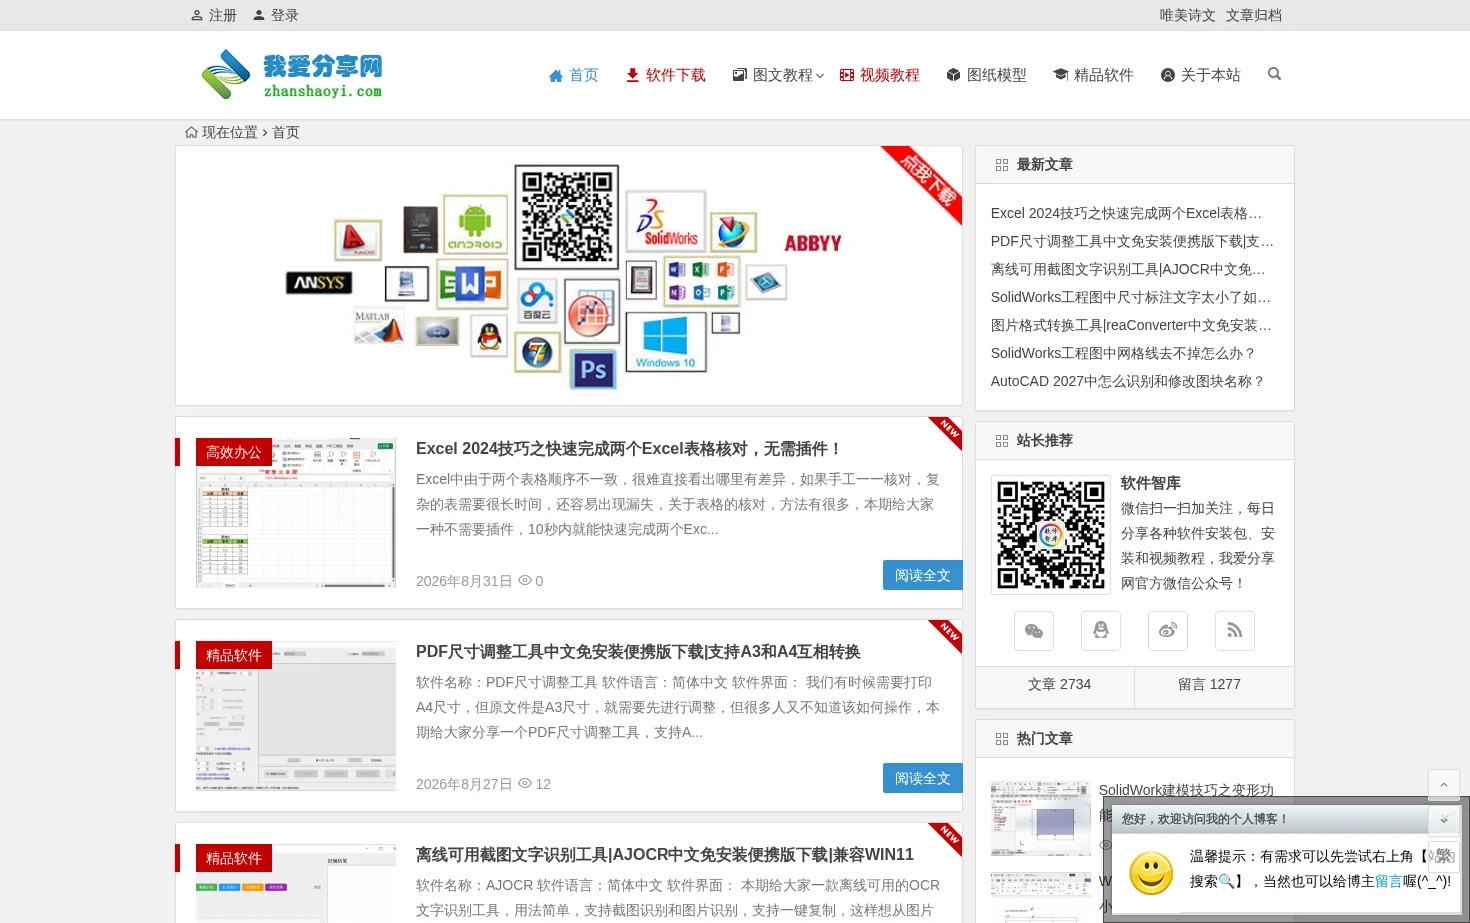
Task: Click the 高效办公 category tag
Action: 234,452
